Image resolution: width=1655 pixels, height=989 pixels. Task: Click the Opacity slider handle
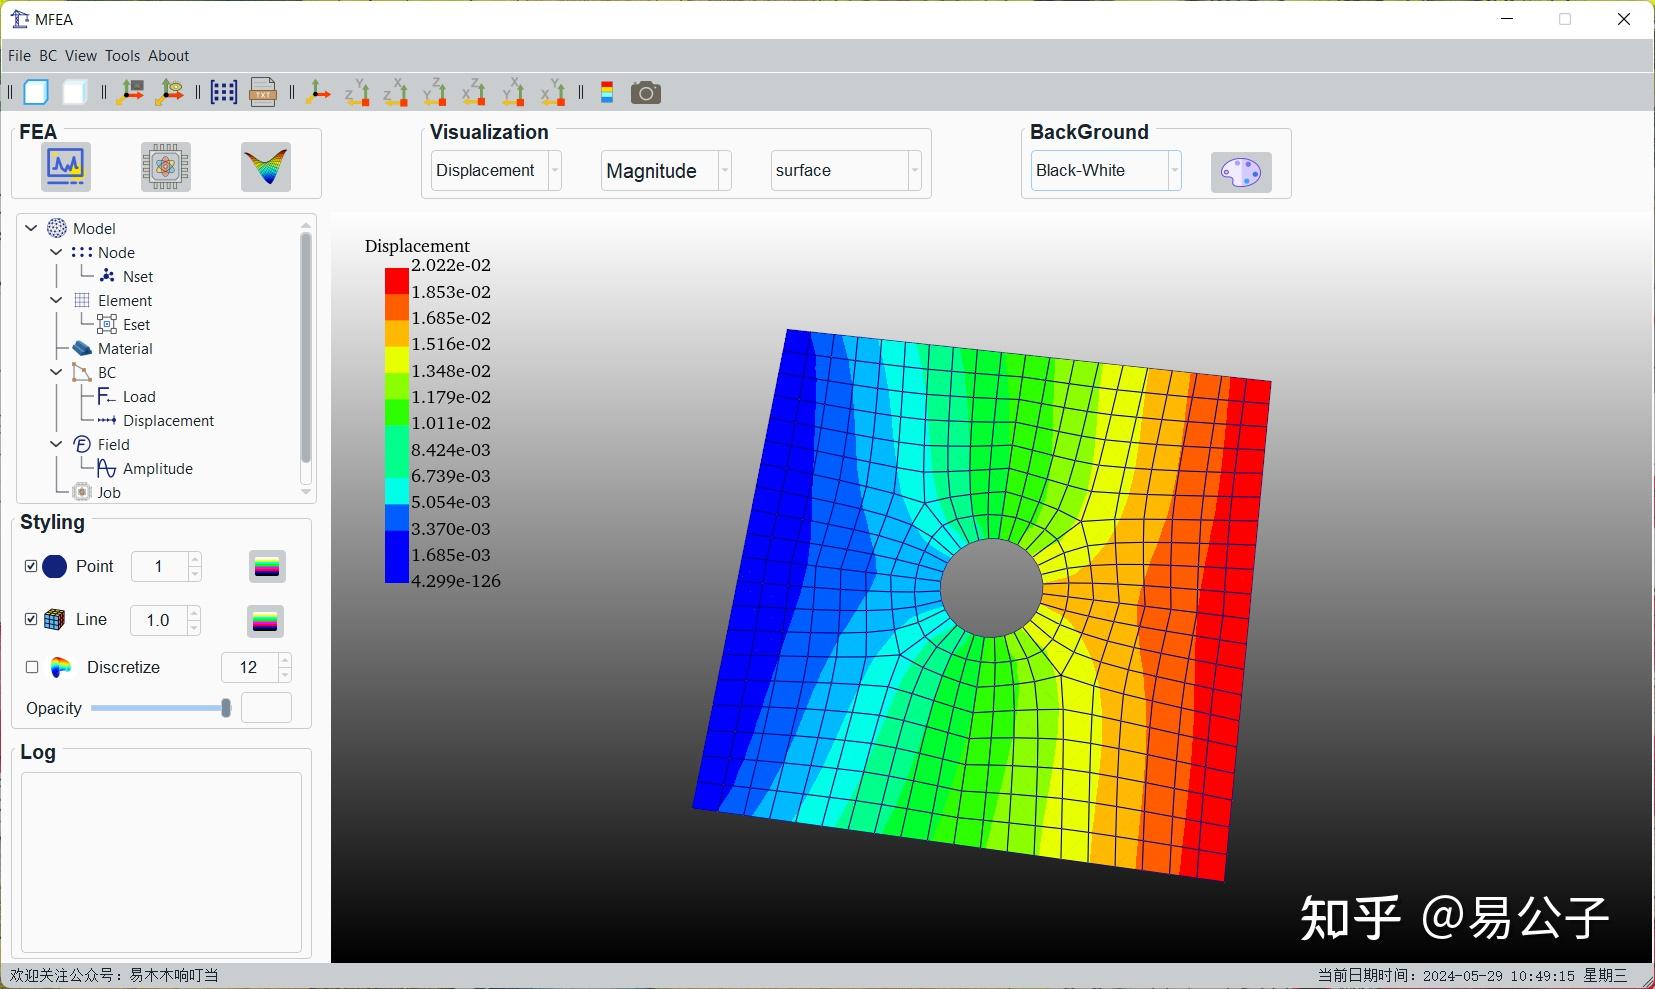pos(226,708)
